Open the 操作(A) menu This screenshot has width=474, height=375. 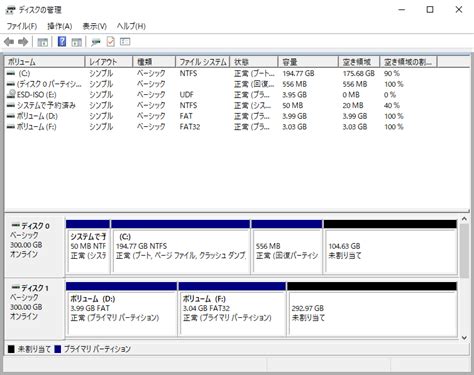(60, 26)
